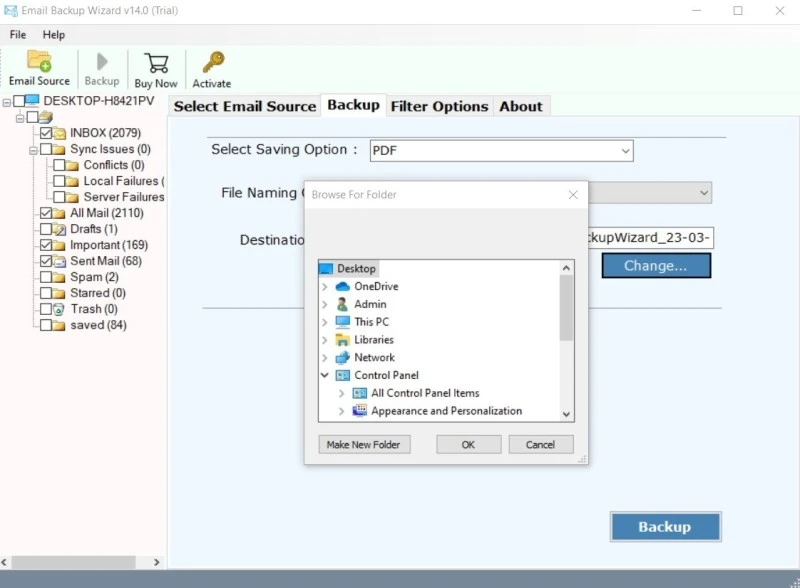The height and width of the screenshot is (588, 800).
Task: Select OneDrive cloud icon in folder tree
Action: pyautogui.click(x=343, y=287)
